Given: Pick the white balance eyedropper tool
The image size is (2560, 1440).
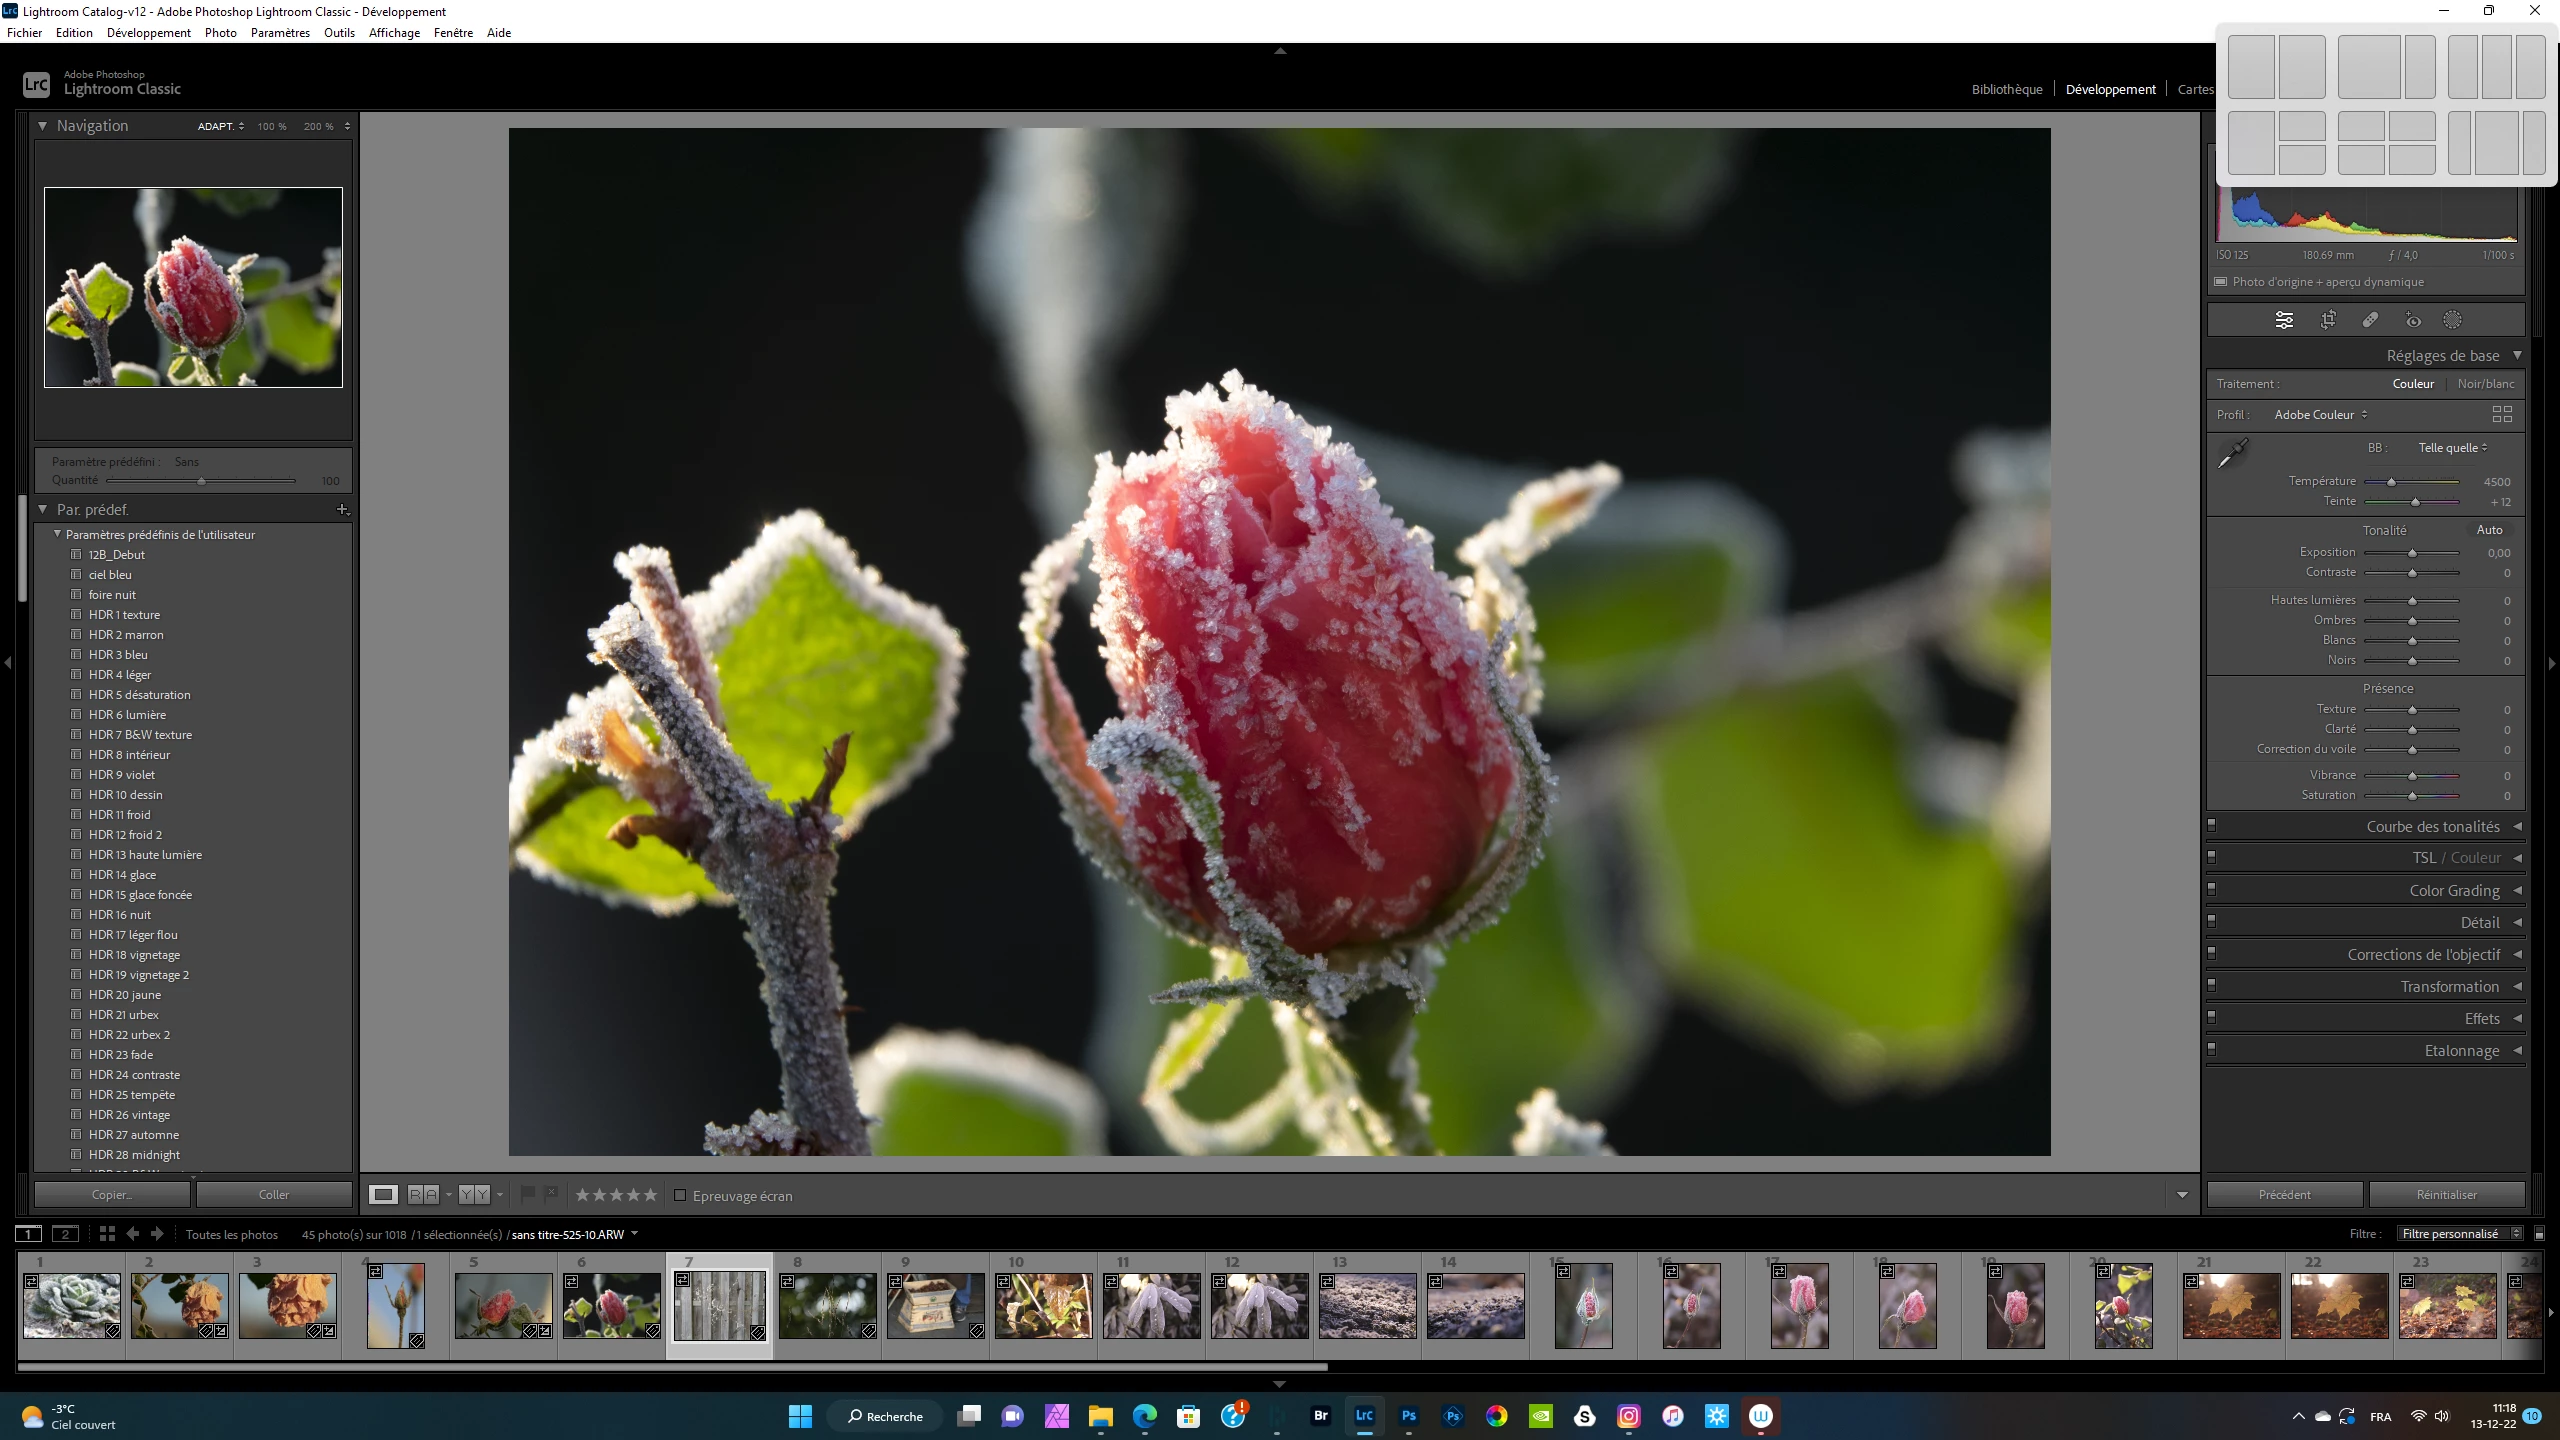Looking at the screenshot, I should click(2233, 454).
